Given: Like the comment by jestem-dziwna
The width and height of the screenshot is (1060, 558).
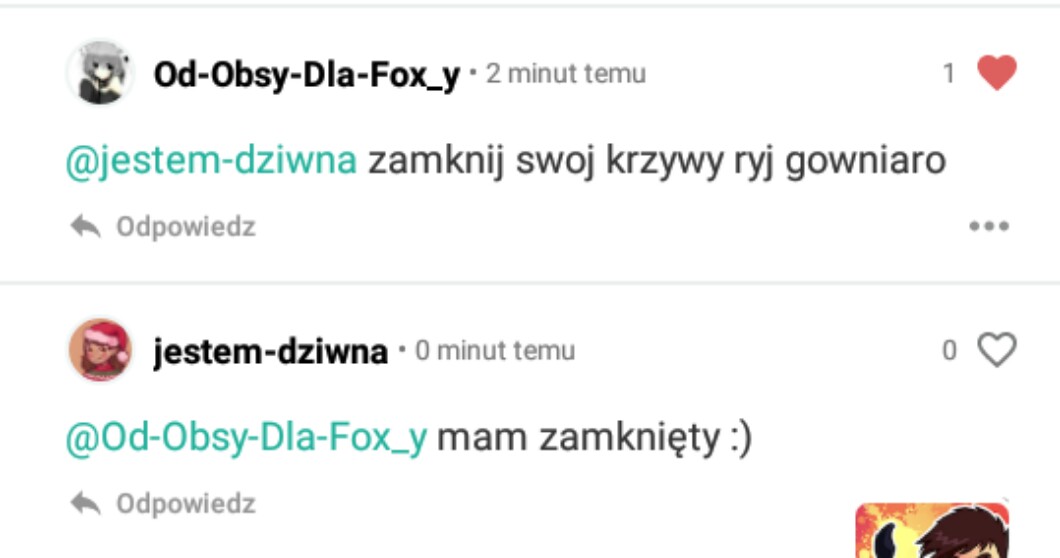Looking at the screenshot, I should coord(996,350).
